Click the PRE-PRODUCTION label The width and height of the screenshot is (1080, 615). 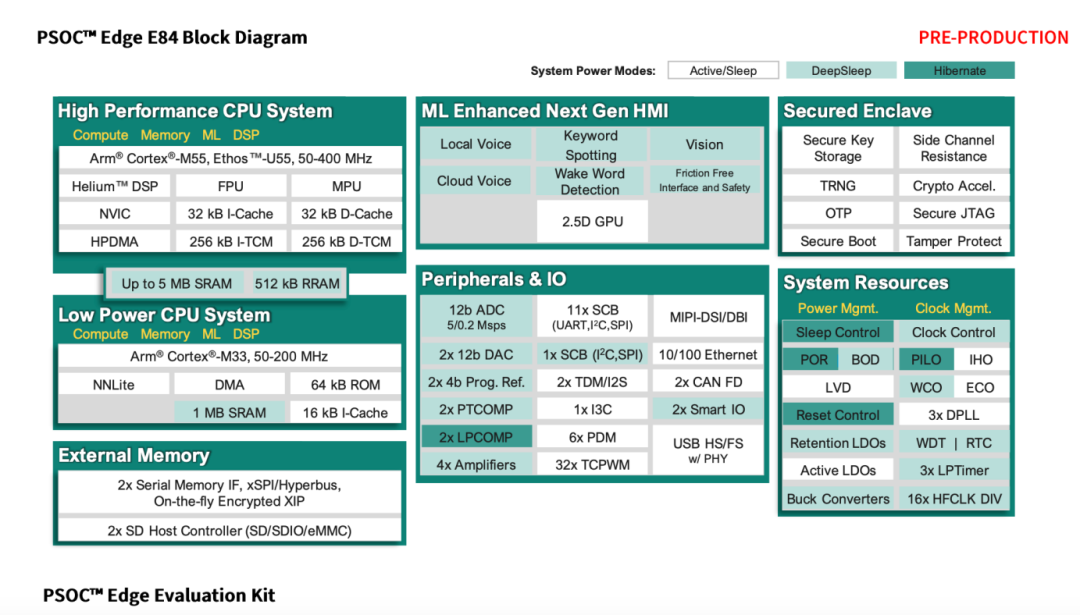(993, 38)
